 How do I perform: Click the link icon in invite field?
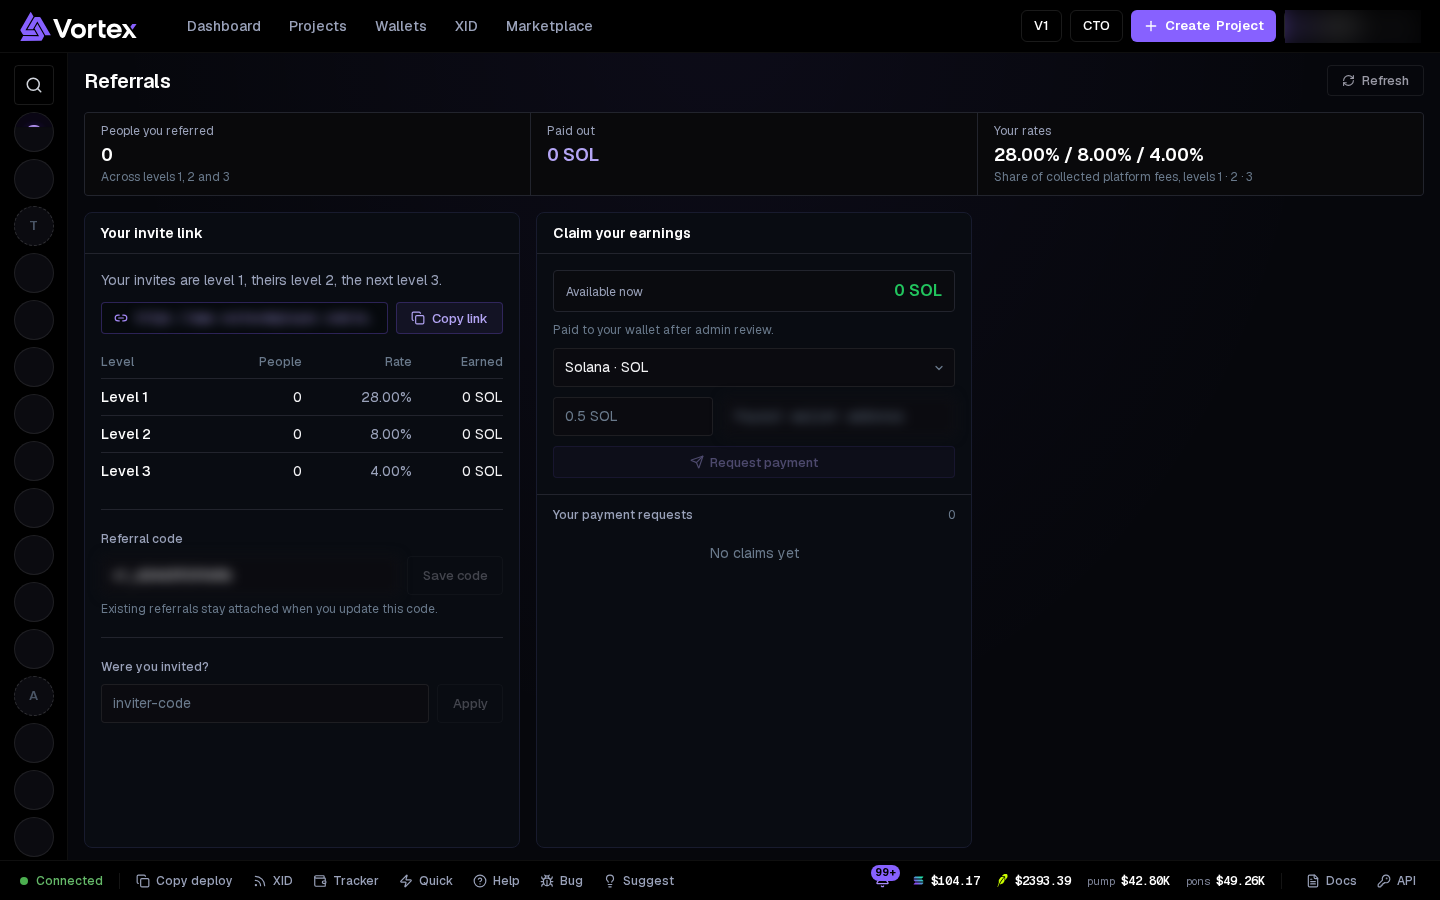click(121, 318)
